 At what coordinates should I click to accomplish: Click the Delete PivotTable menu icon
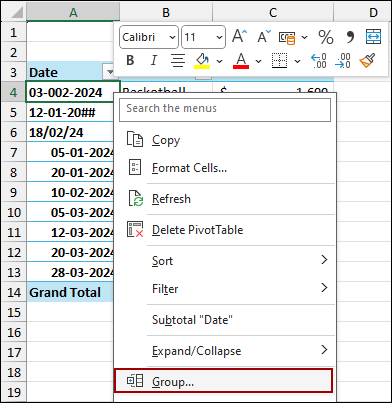point(135,229)
